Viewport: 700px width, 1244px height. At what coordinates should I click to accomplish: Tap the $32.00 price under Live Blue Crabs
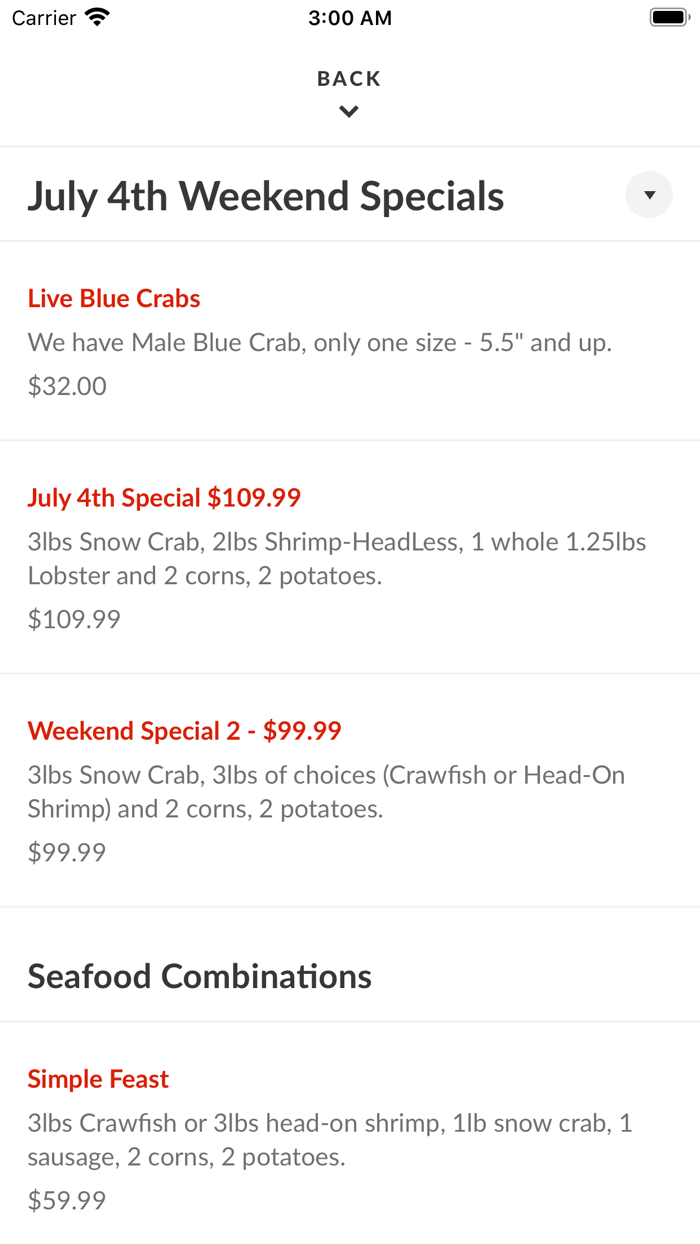tap(67, 385)
